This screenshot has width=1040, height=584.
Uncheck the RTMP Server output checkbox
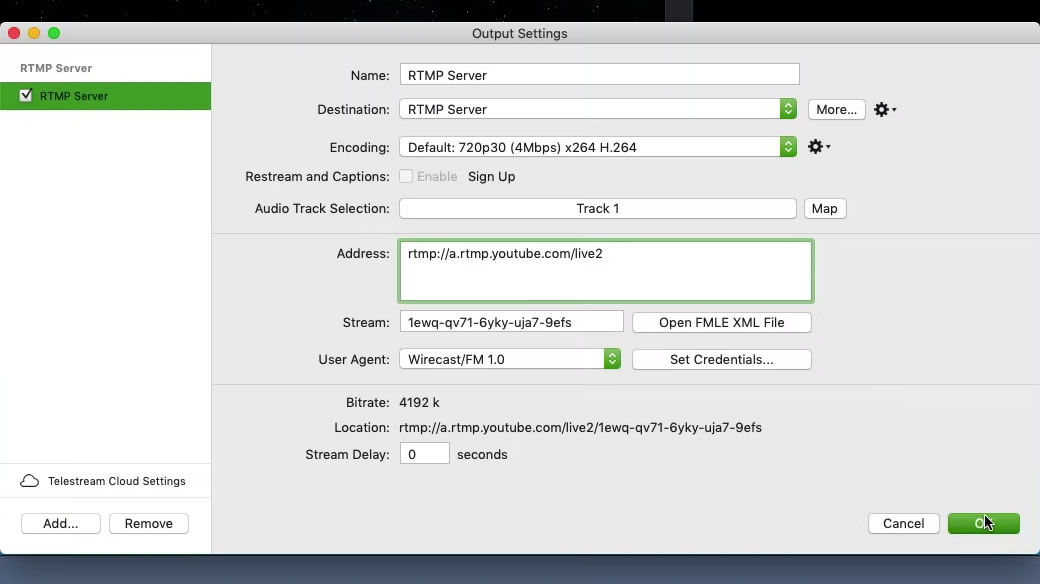click(26, 96)
